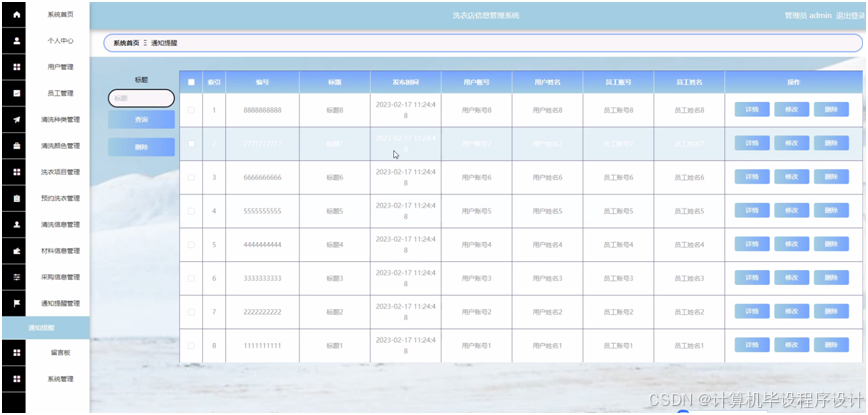Go to 系统首页 in the breadcrumb
This screenshot has height=415, width=868.
(126, 43)
